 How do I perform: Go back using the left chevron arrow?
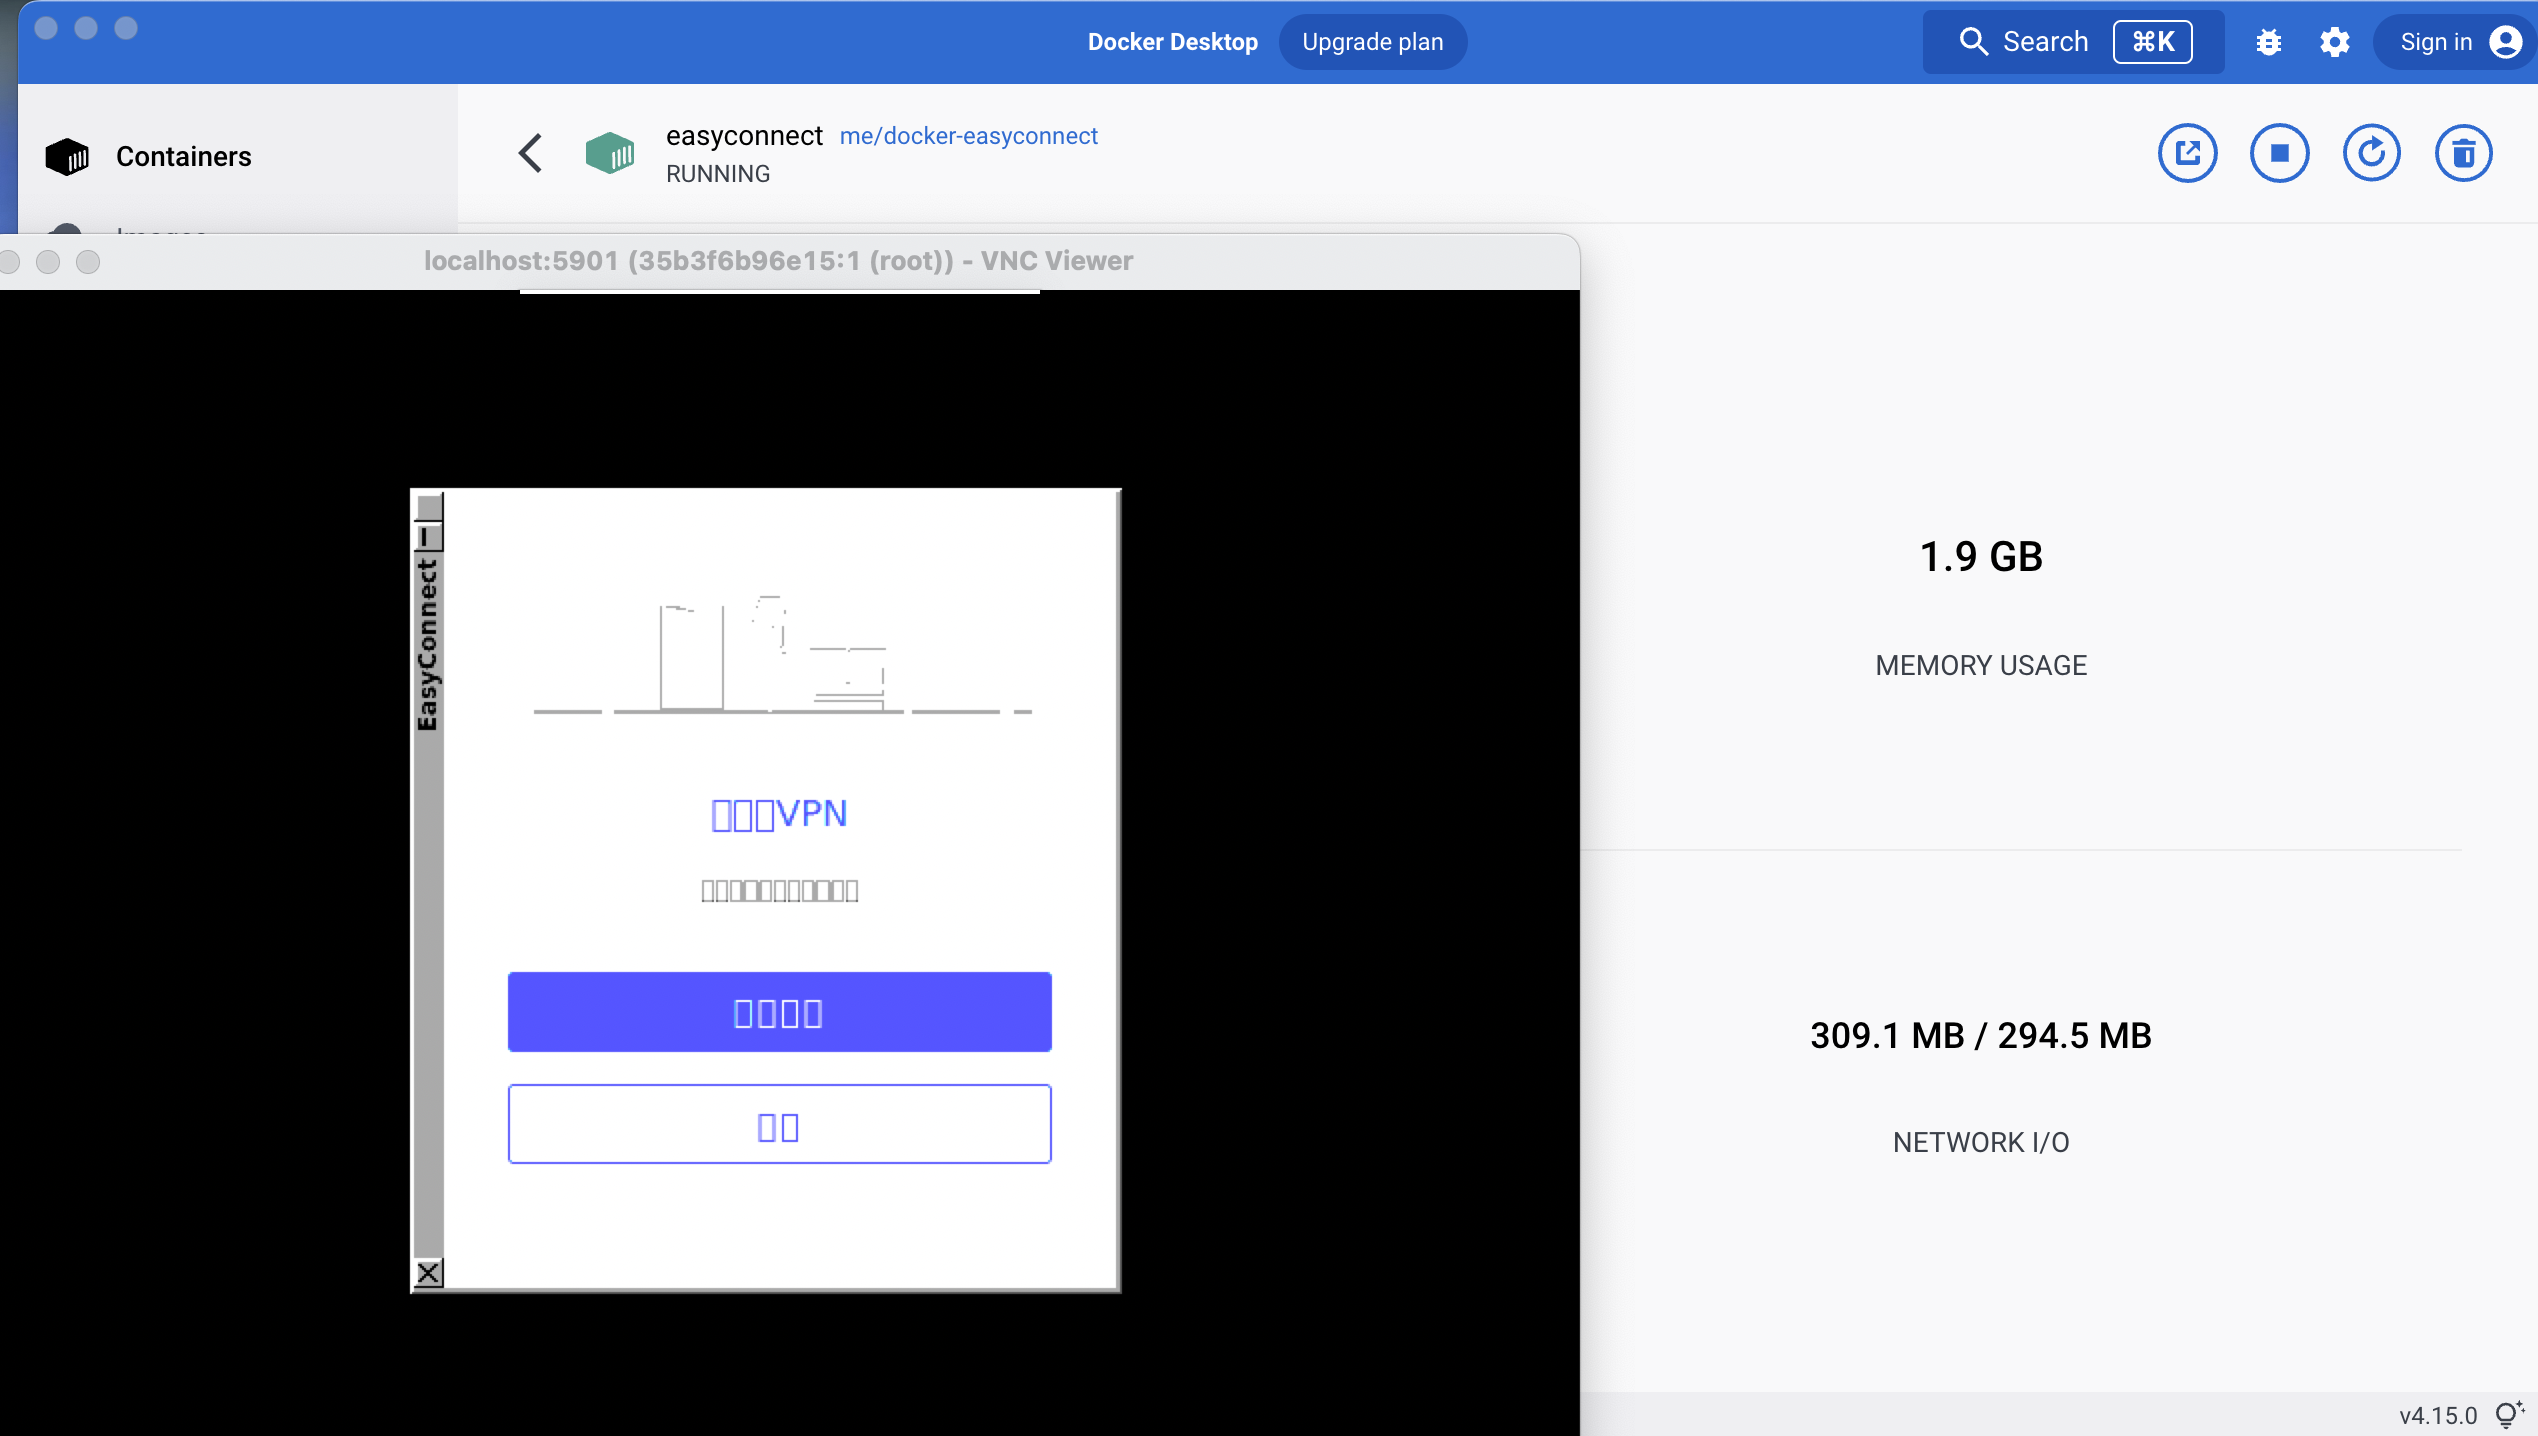(530, 152)
